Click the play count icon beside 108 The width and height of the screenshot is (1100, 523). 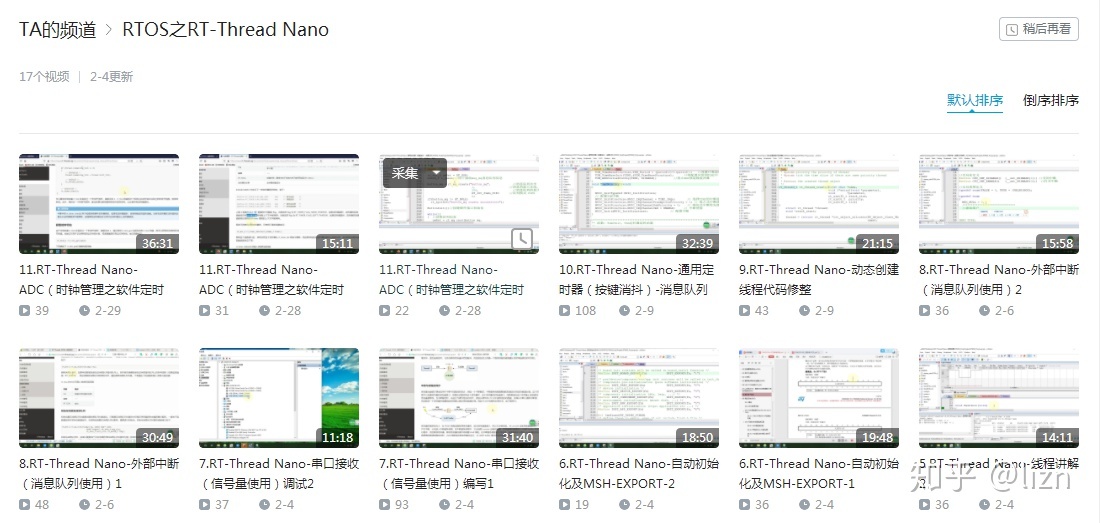[x=564, y=311]
